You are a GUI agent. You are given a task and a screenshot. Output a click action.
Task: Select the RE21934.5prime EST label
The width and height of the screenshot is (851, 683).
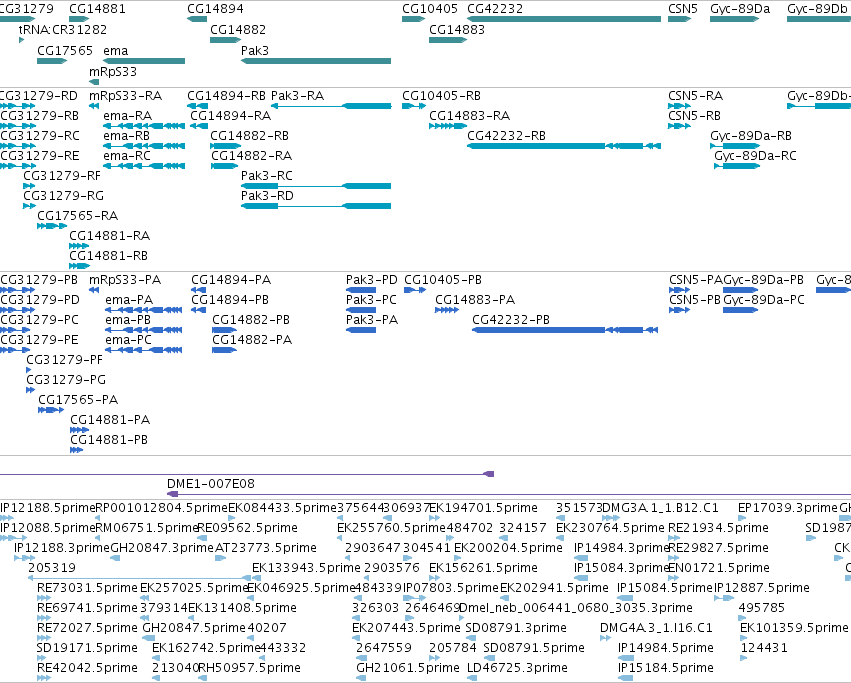[719, 528]
